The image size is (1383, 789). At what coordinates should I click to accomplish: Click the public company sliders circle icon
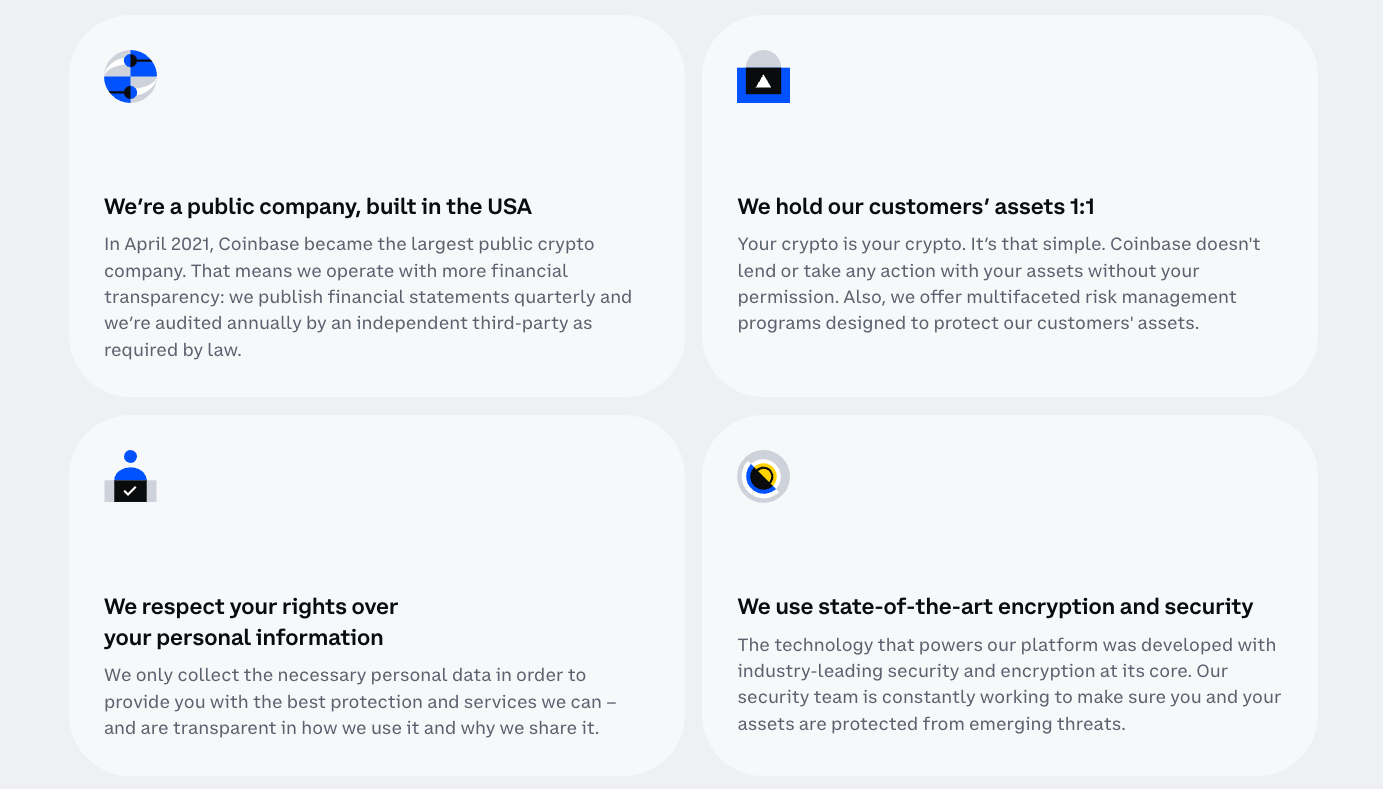point(130,76)
